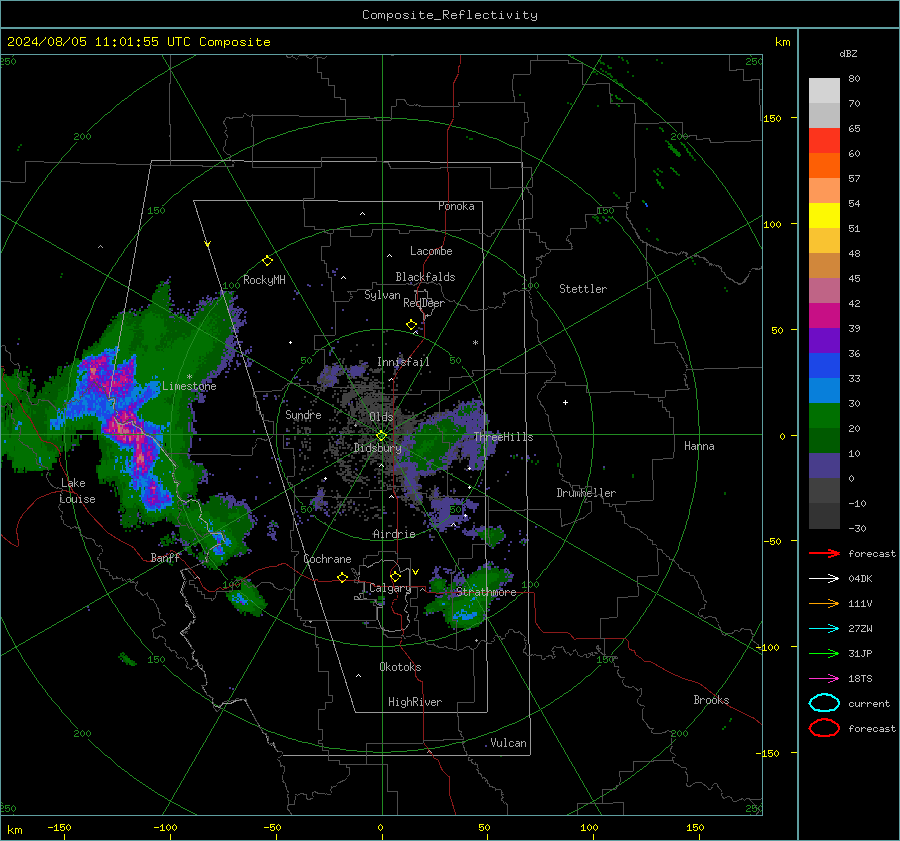The height and width of the screenshot is (841, 900).
Task: Click the Lacombe city label
Action: [431, 251]
